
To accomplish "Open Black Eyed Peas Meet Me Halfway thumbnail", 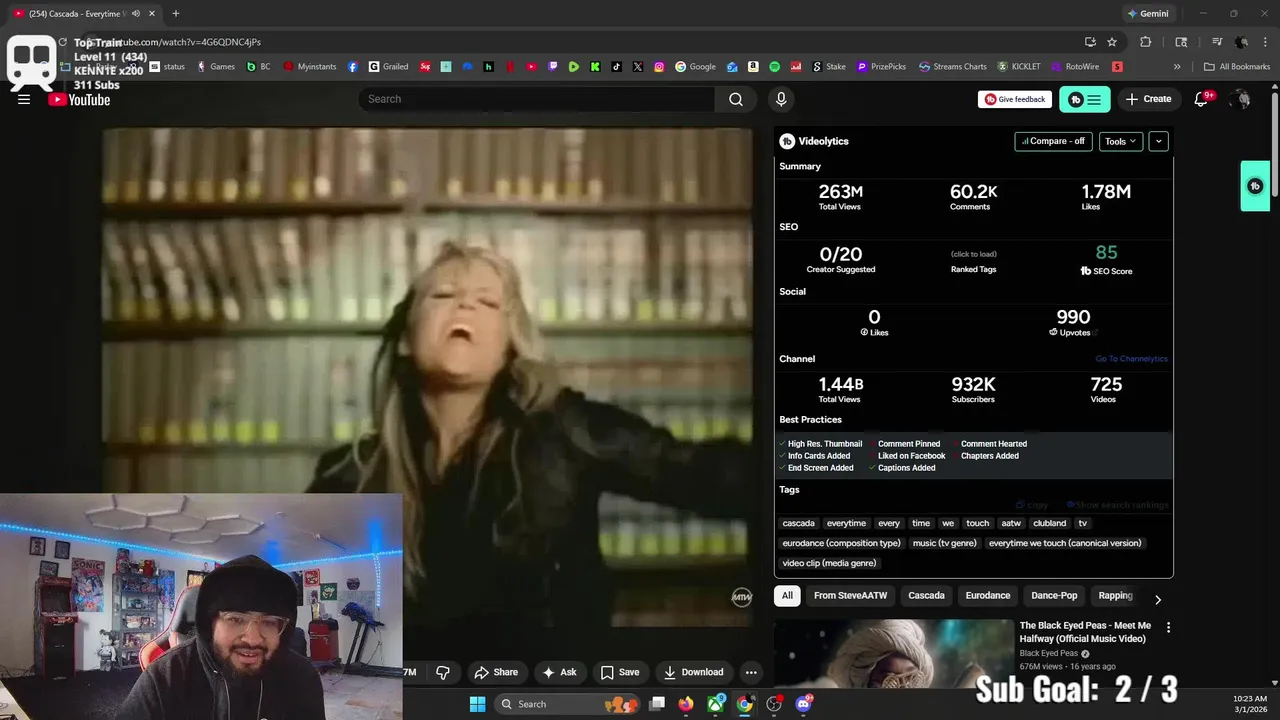I will 893,653.
